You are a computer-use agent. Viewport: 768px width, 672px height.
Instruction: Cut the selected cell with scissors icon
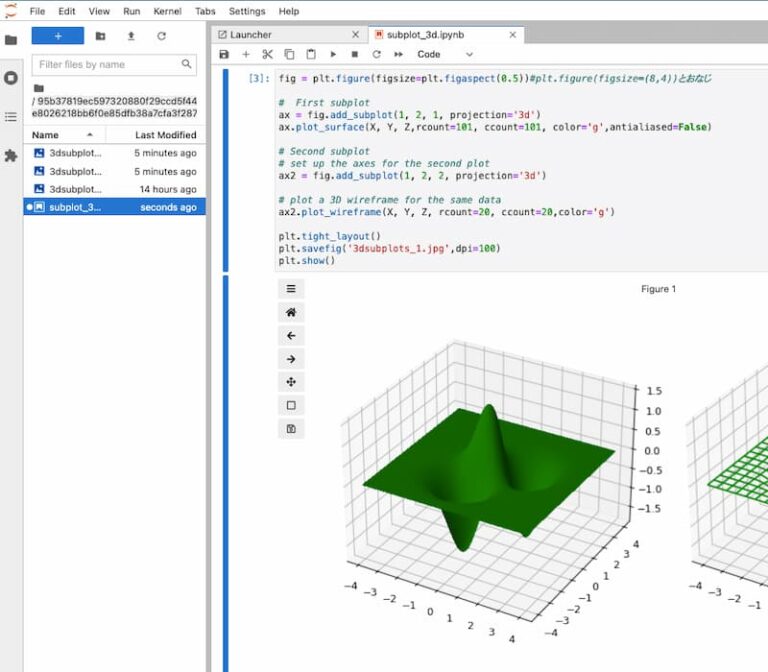(267, 54)
